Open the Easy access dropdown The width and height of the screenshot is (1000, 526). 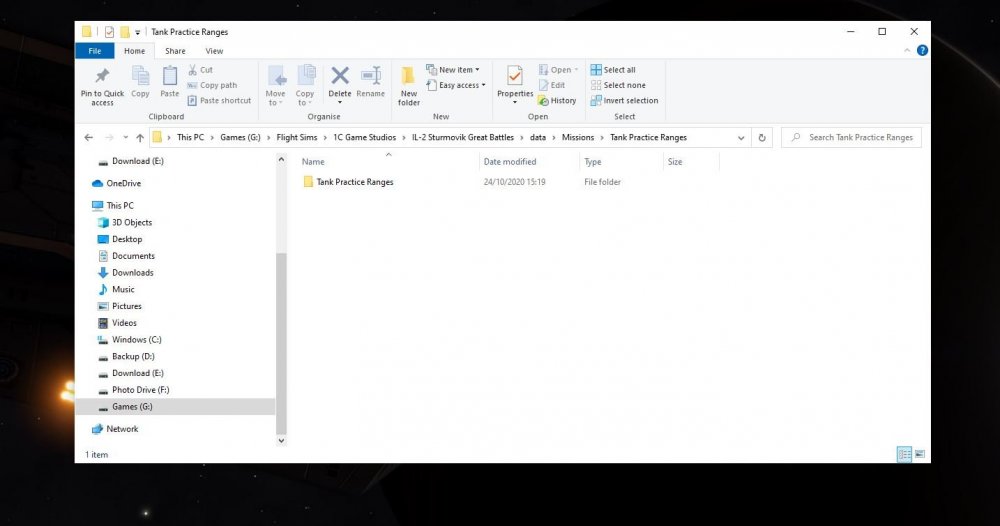click(456, 85)
